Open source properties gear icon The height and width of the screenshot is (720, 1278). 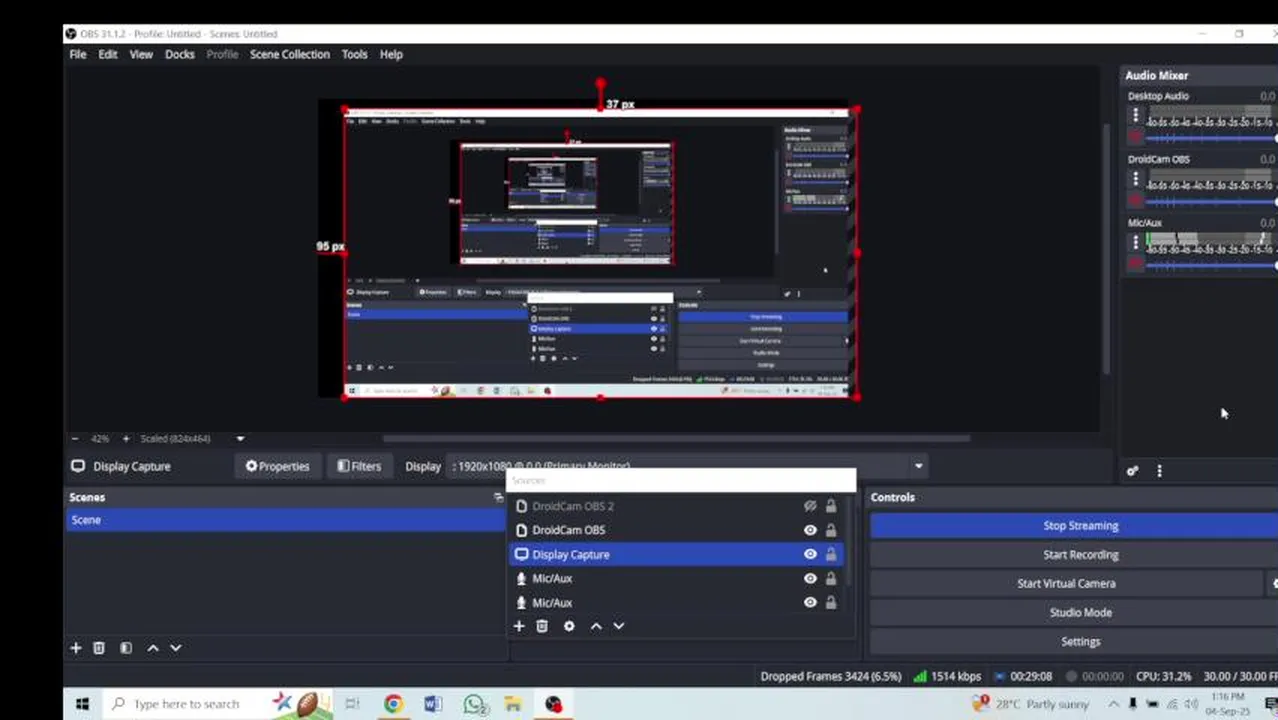coord(569,626)
